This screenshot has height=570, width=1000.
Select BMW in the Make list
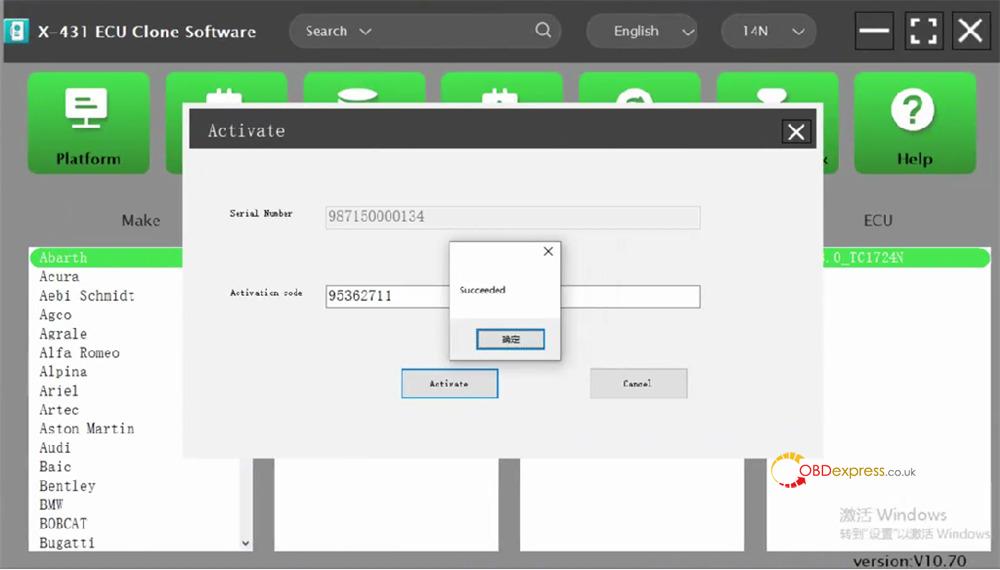[x=51, y=505]
